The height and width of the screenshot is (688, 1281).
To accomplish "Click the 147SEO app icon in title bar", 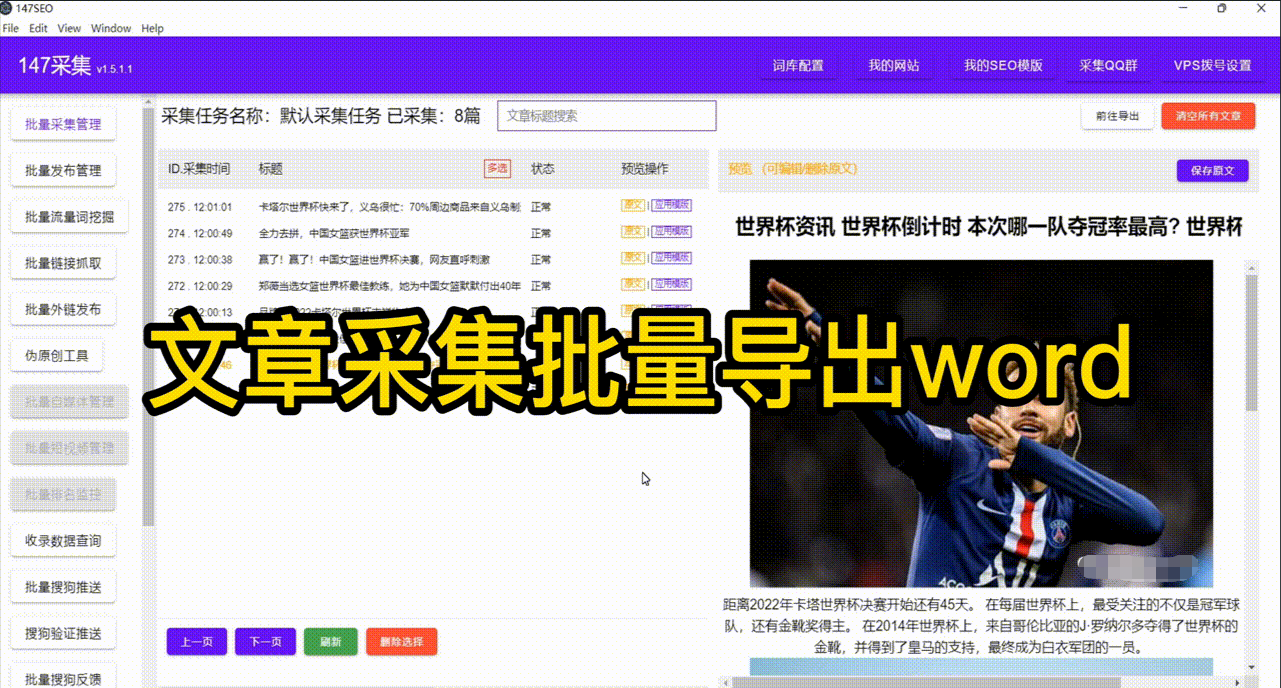I will pos(7,8).
